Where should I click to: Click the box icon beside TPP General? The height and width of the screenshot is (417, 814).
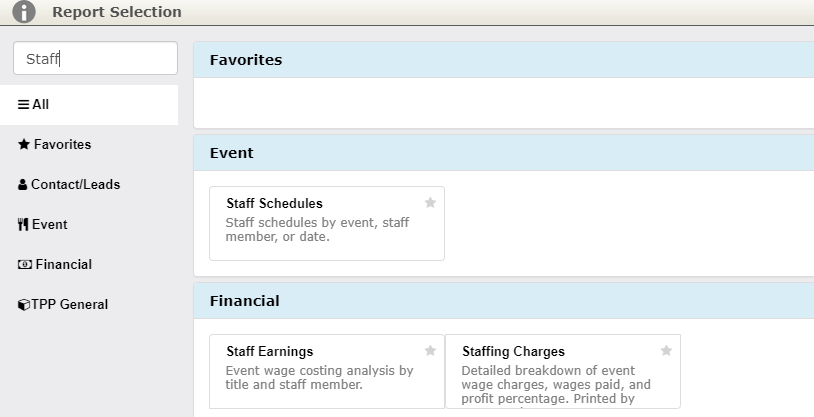23,305
